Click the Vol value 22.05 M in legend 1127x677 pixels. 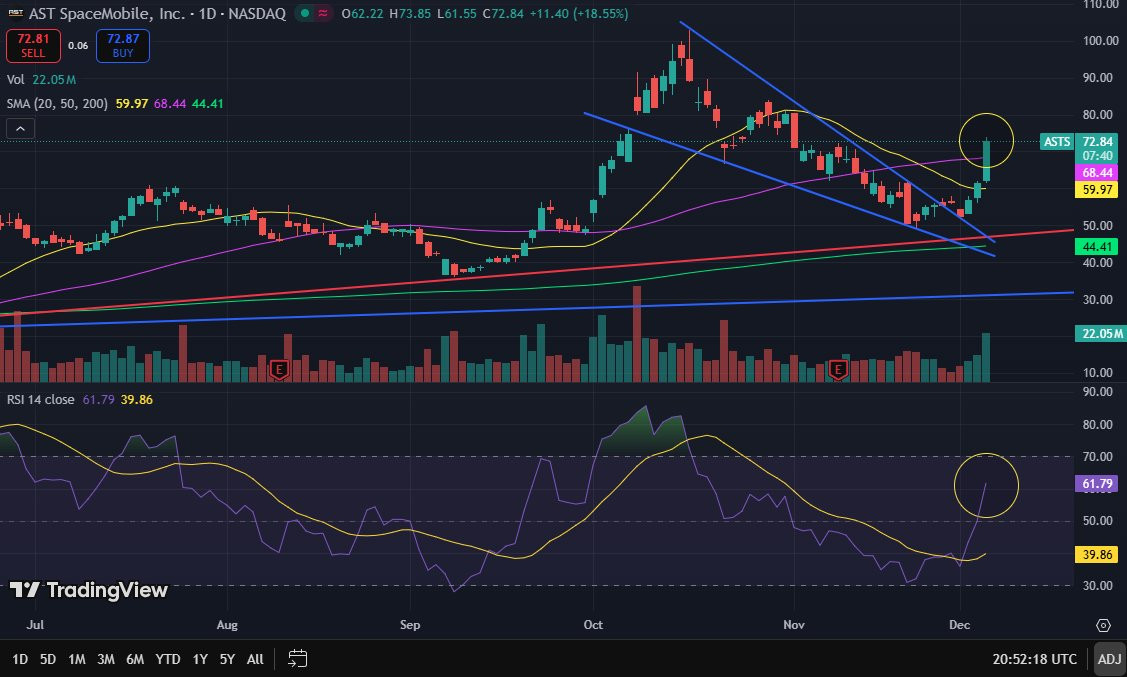(54, 79)
